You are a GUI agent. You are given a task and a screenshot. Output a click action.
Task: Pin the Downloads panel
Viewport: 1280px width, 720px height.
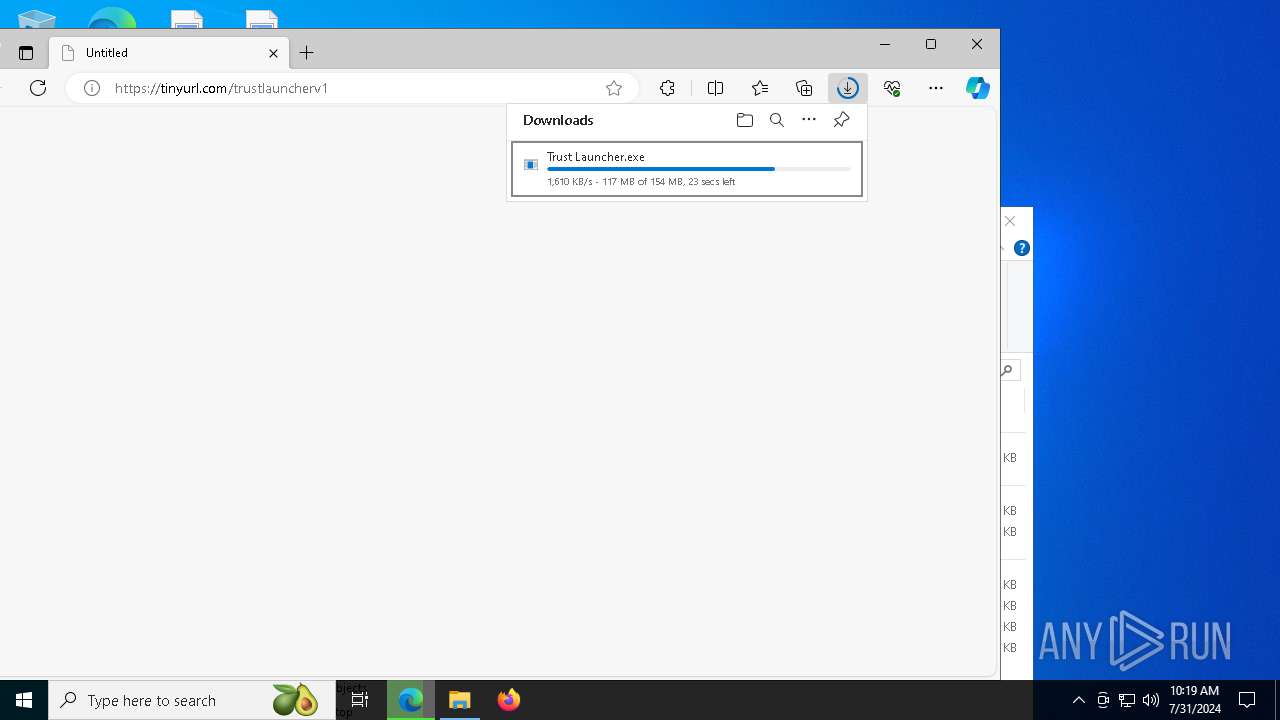841,120
